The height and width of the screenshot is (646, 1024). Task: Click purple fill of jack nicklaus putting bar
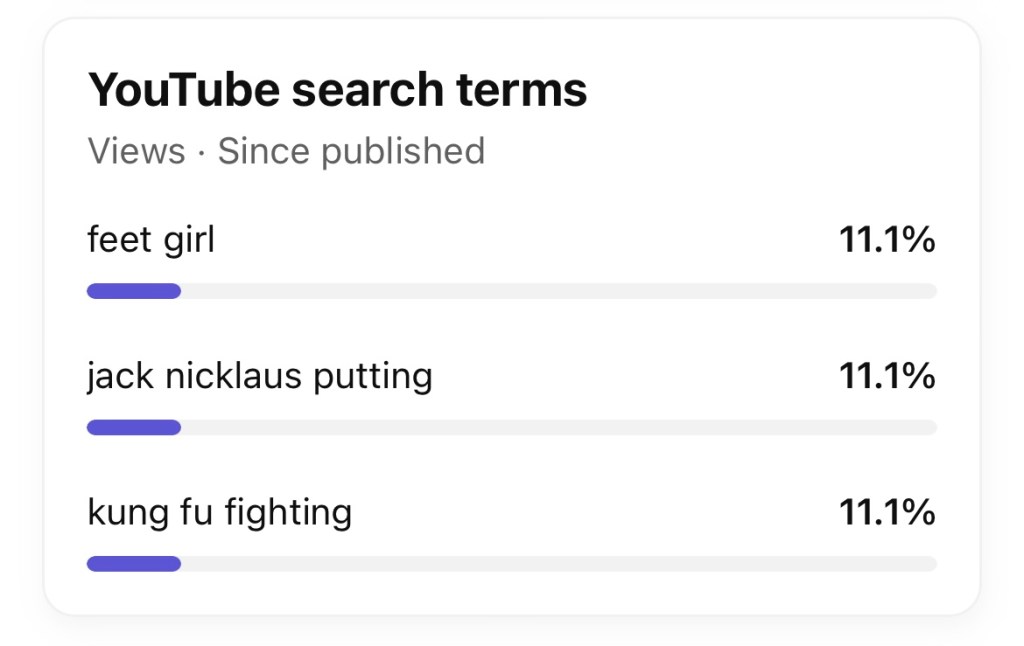tap(134, 428)
